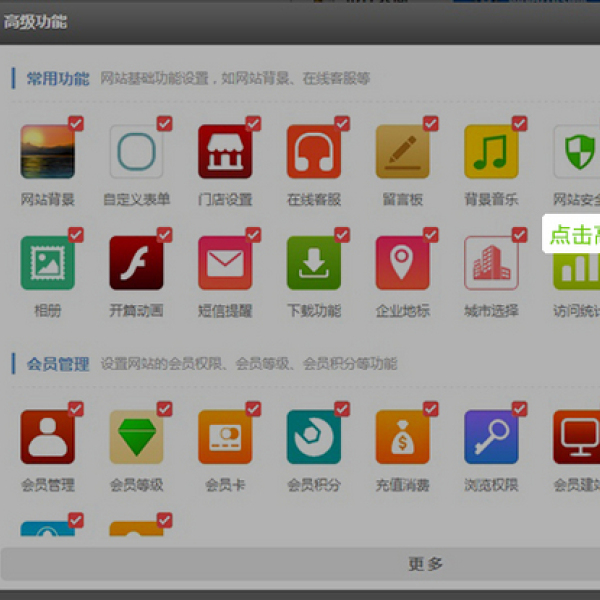This screenshot has width=600, height=600.
Task: Open the 会员等级 diamond icon
Action: tap(136, 437)
